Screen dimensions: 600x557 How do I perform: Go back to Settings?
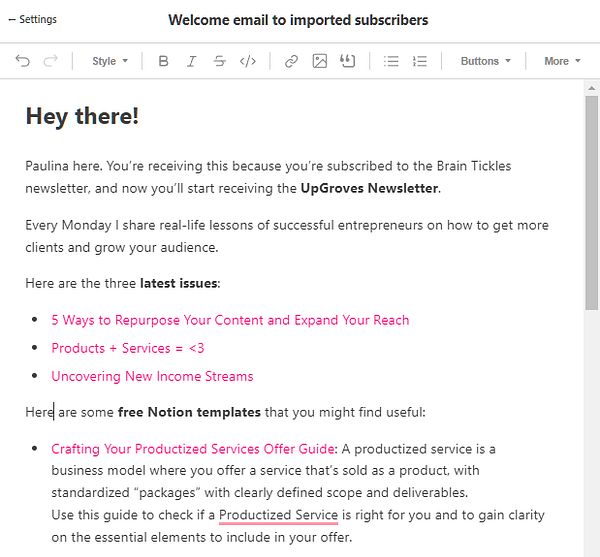[33, 19]
